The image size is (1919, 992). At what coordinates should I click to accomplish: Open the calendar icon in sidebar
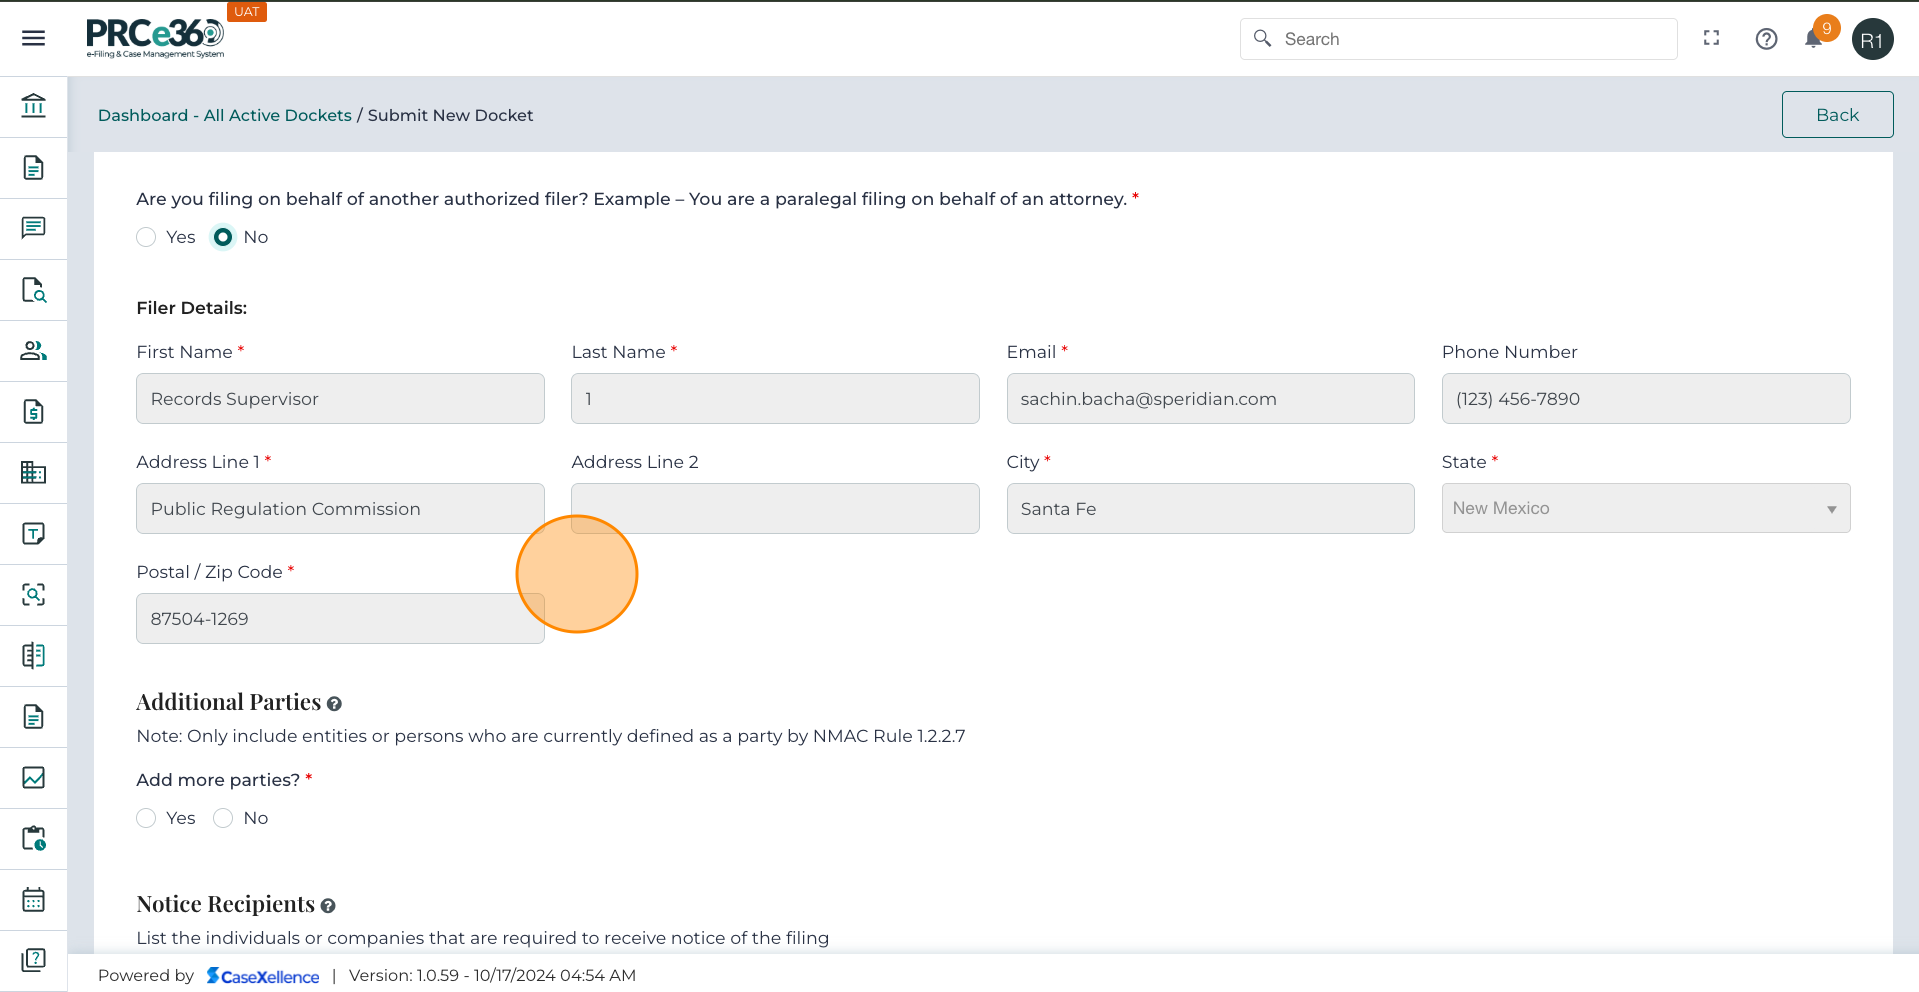tap(33, 900)
